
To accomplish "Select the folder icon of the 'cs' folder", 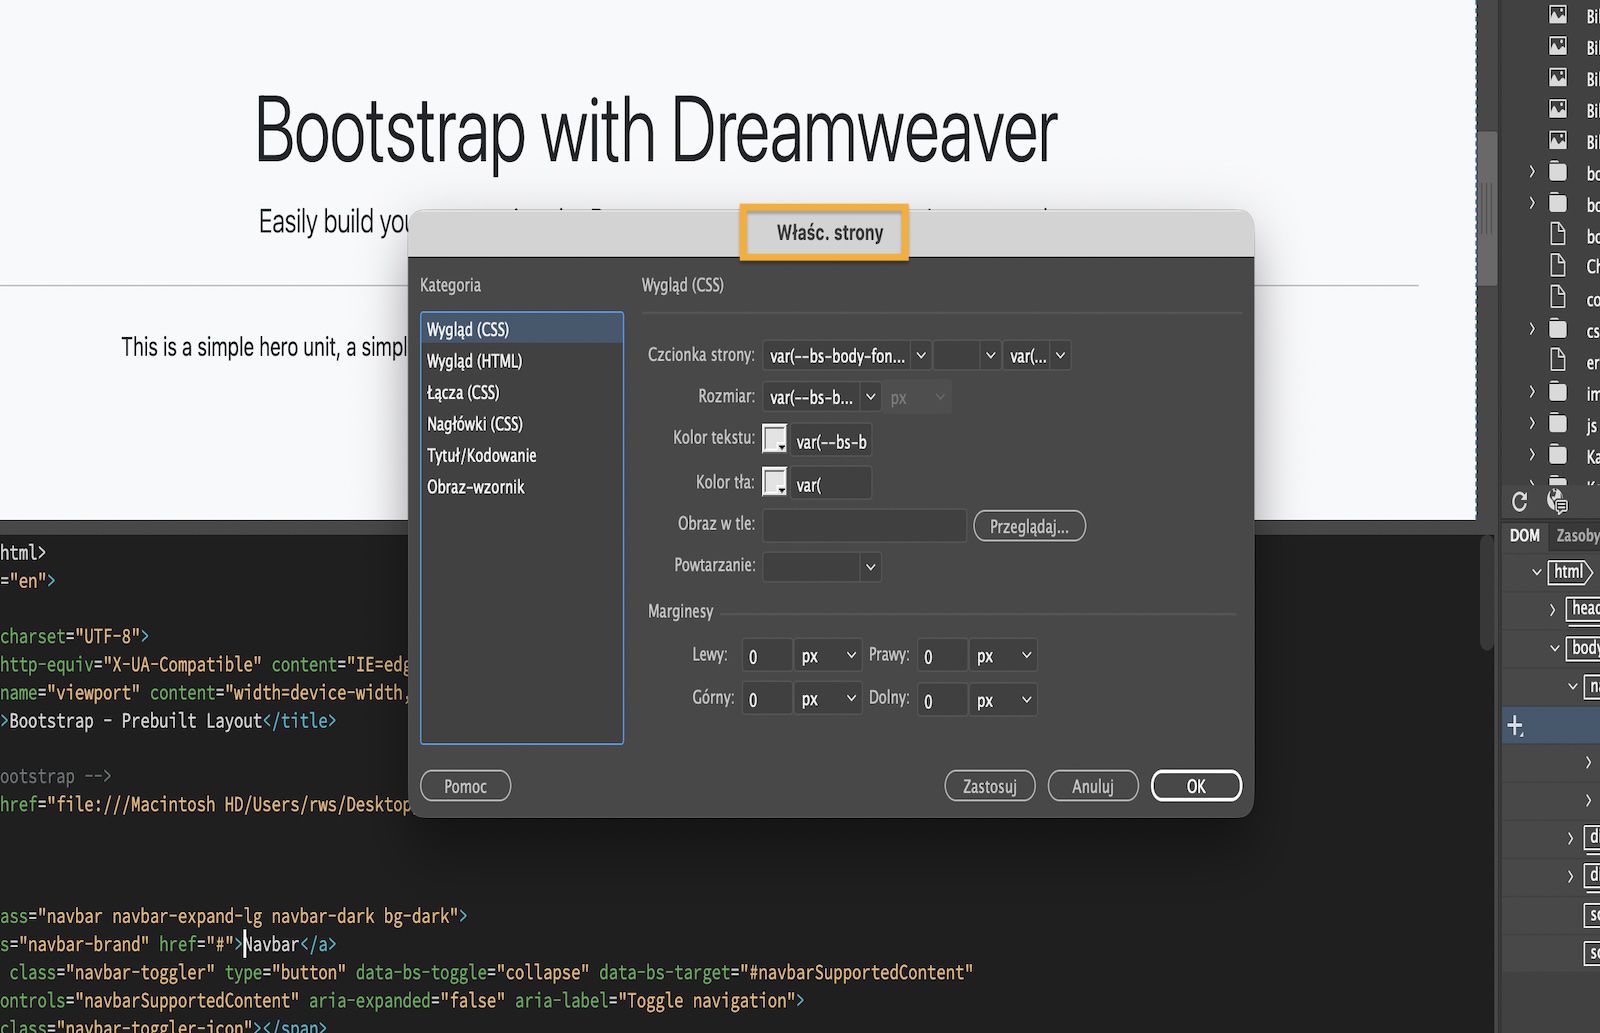I will pyautogui.click(x=1558, y=328).
